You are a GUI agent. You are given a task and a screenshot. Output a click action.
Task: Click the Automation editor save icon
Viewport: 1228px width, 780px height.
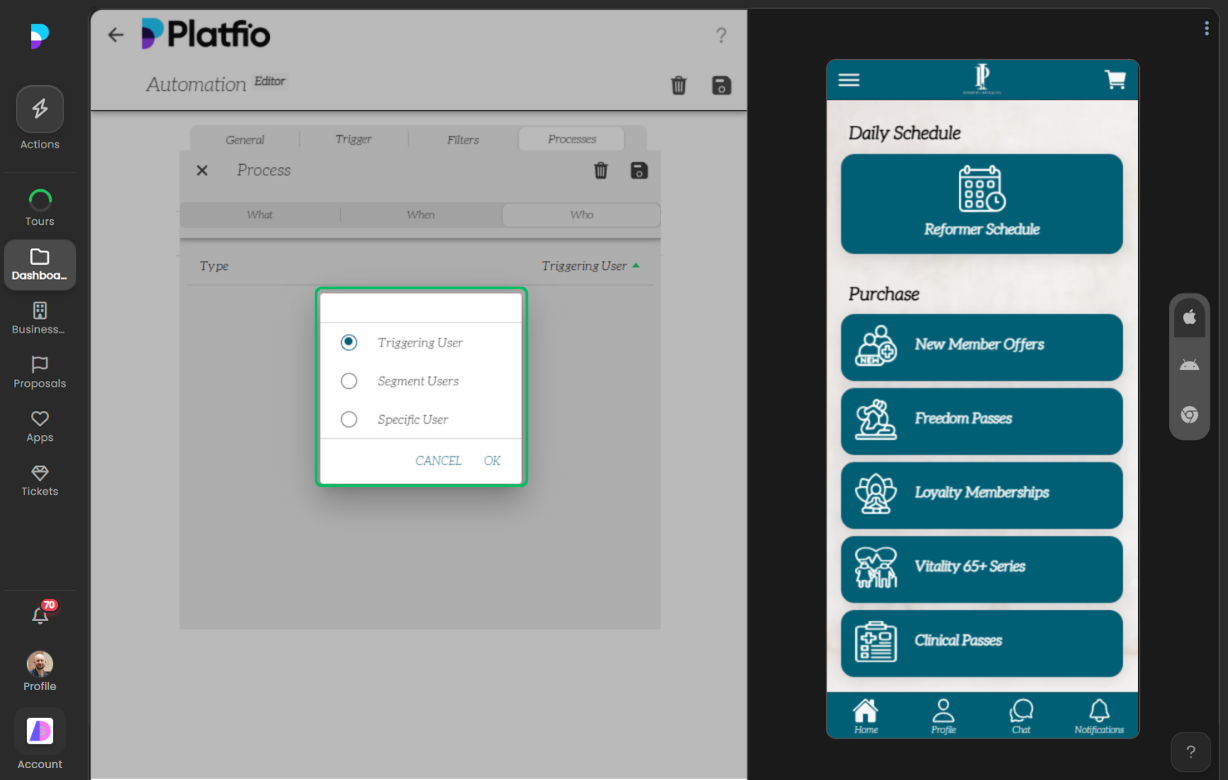(721, 85)
